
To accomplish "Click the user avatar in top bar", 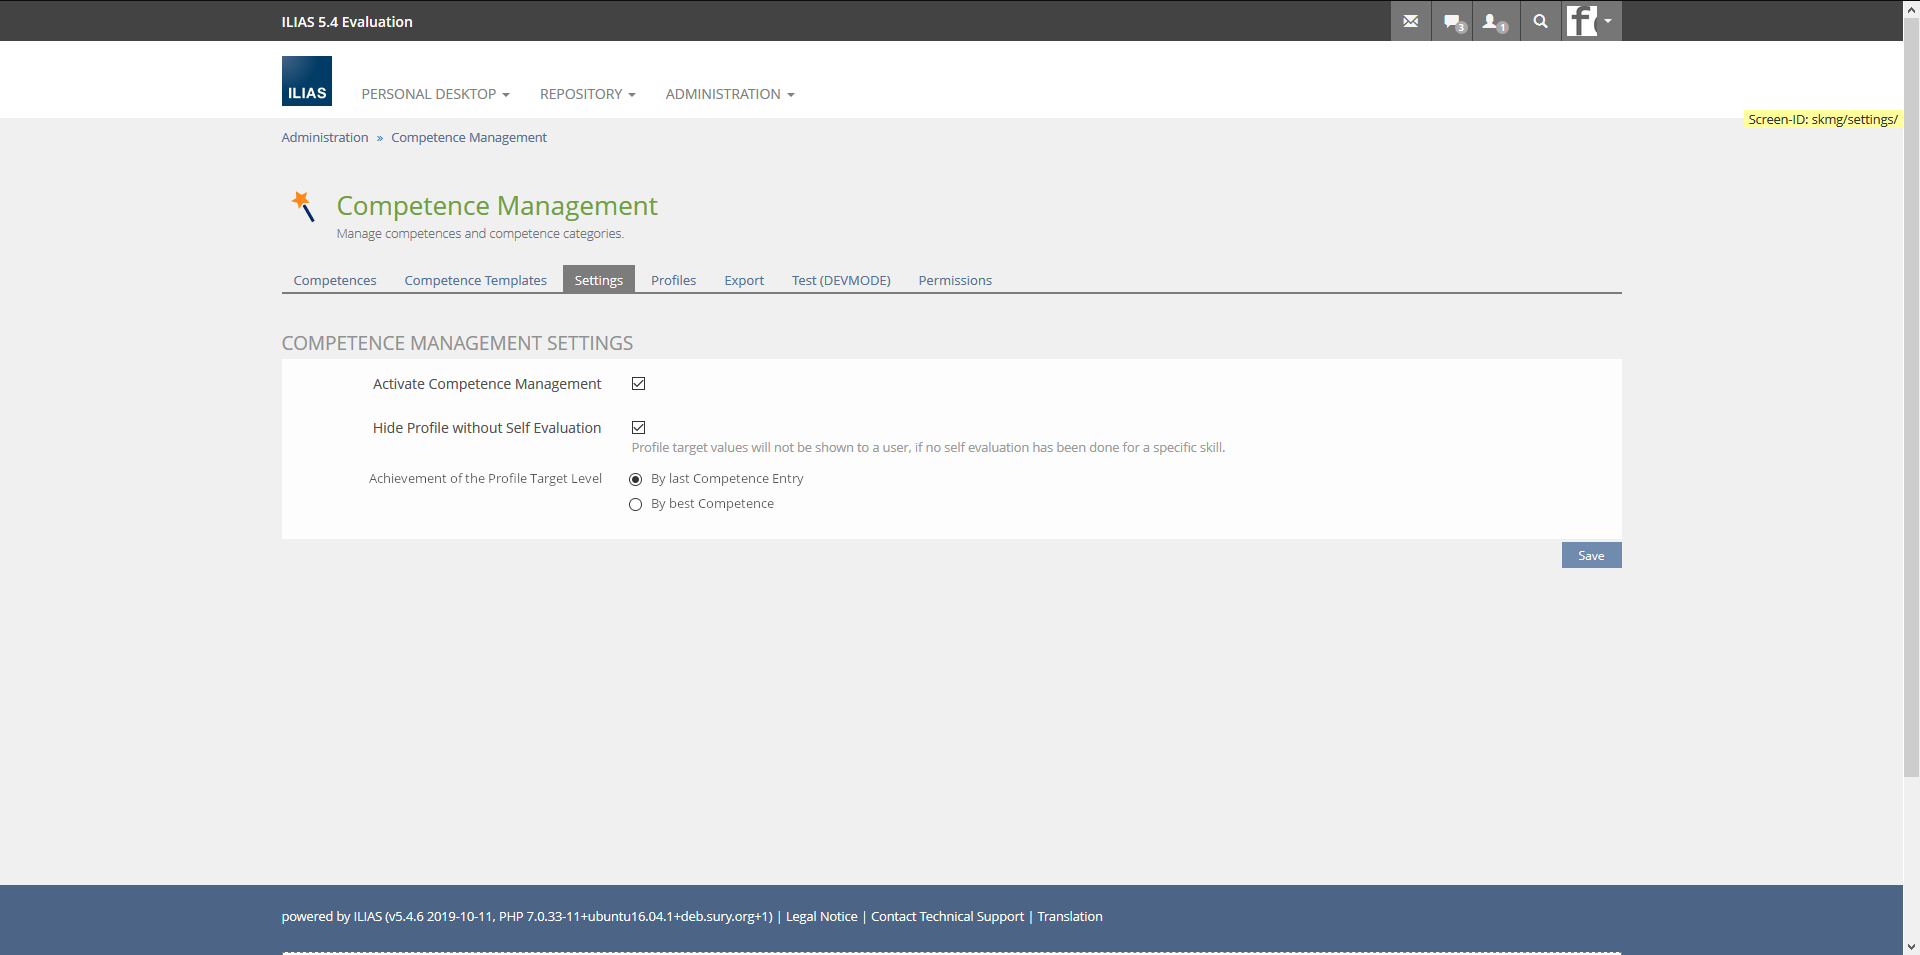I will (x=1582, y=21).
